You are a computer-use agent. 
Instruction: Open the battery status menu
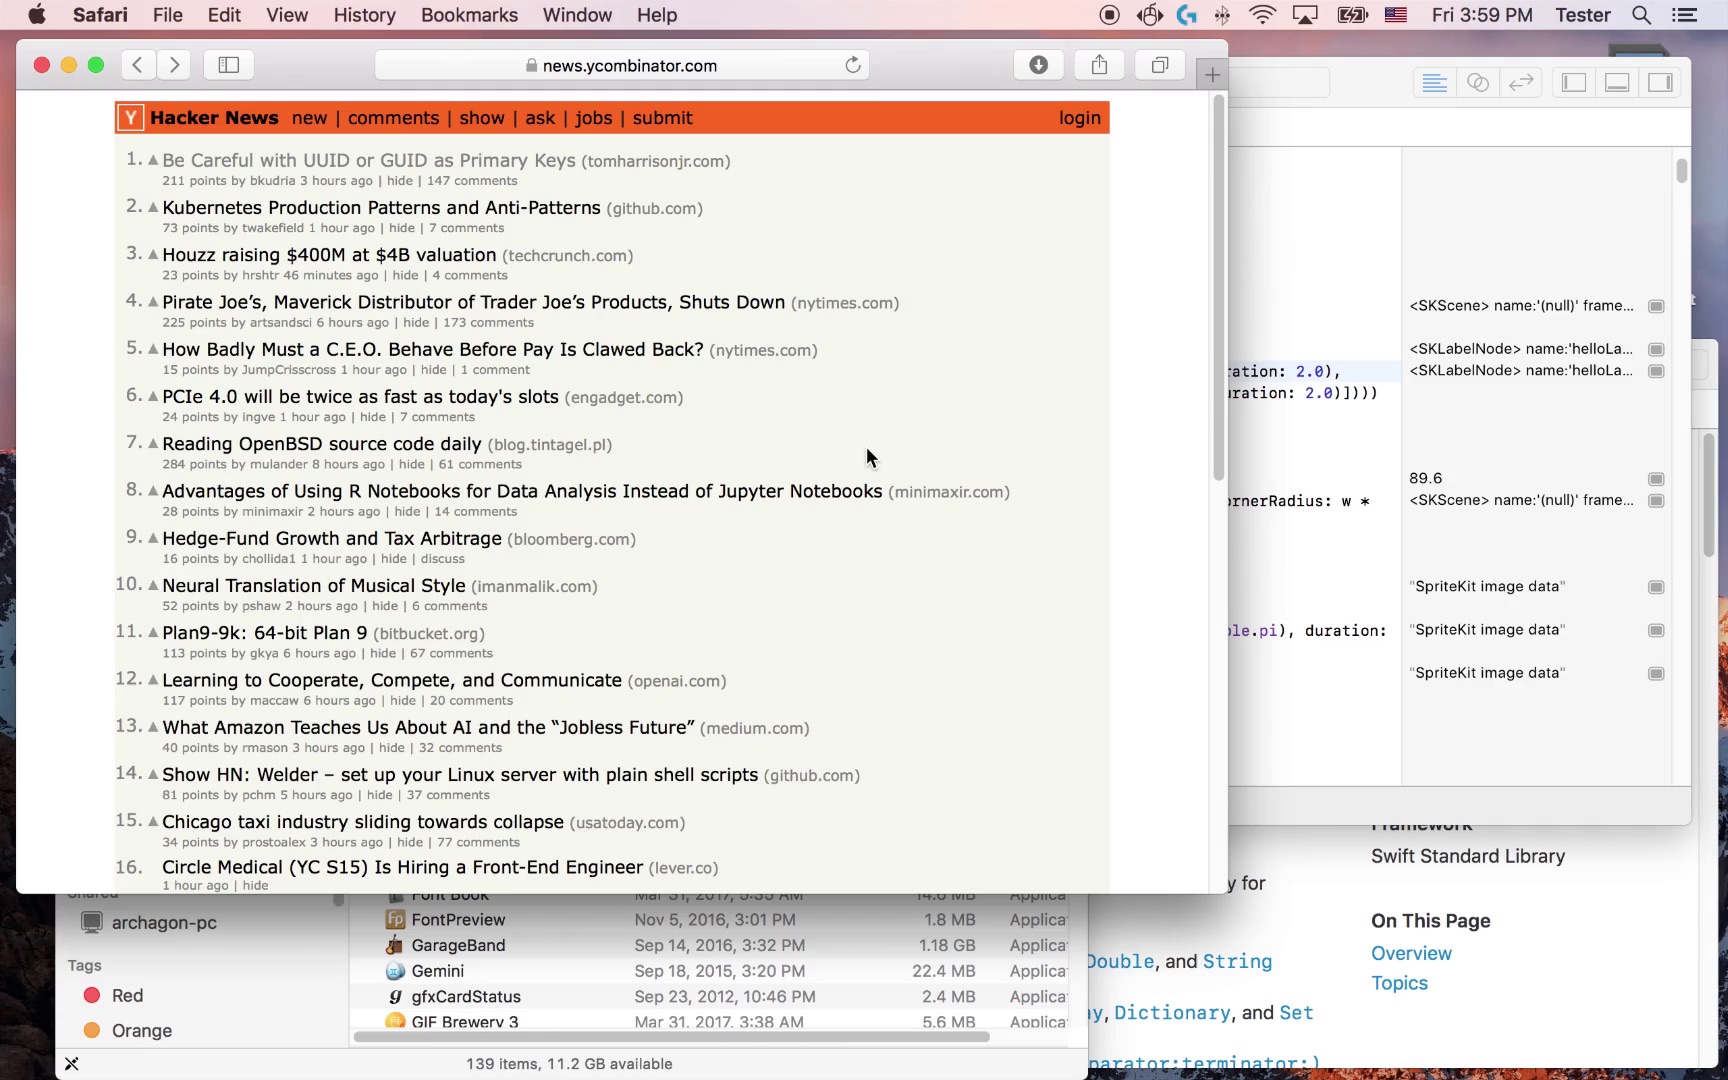tap(1352, 15)
